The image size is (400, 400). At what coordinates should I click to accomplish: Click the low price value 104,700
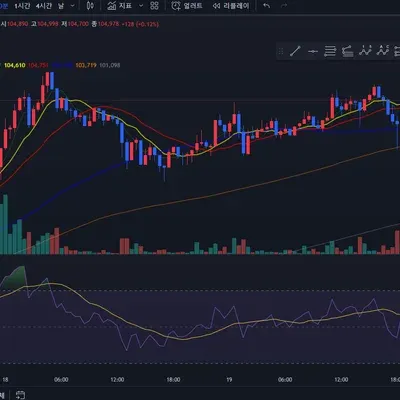pyautogui.click(x=78, y=24)
